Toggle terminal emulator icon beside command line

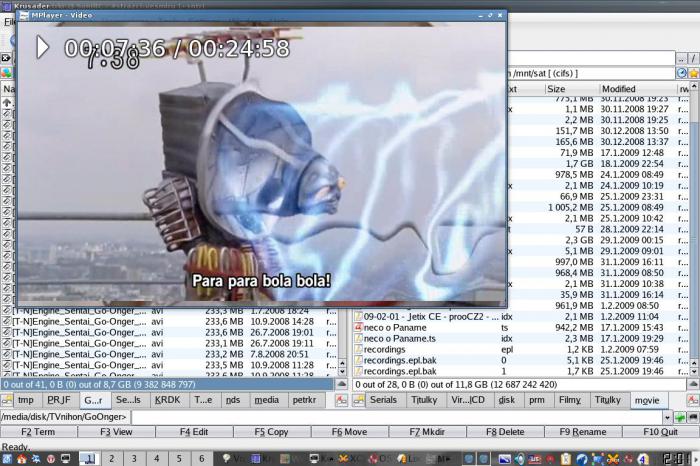(x=693, y=418)
